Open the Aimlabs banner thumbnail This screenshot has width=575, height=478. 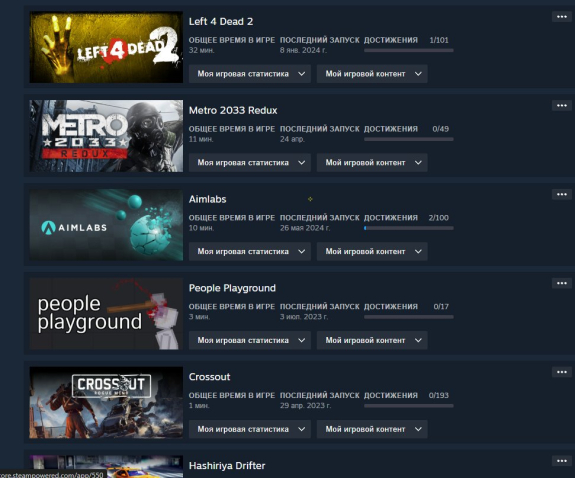pos(106,225)
